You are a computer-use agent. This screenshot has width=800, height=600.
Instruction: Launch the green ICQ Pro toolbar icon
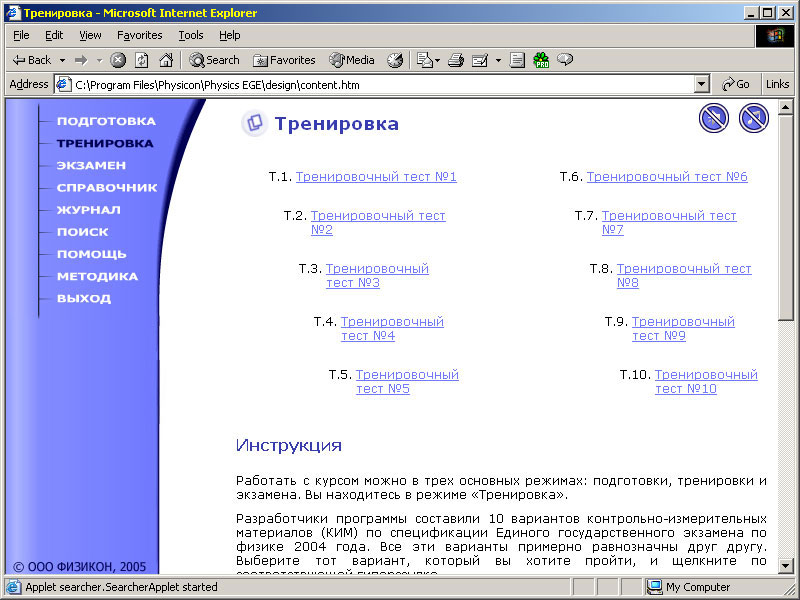pos(541,60)
